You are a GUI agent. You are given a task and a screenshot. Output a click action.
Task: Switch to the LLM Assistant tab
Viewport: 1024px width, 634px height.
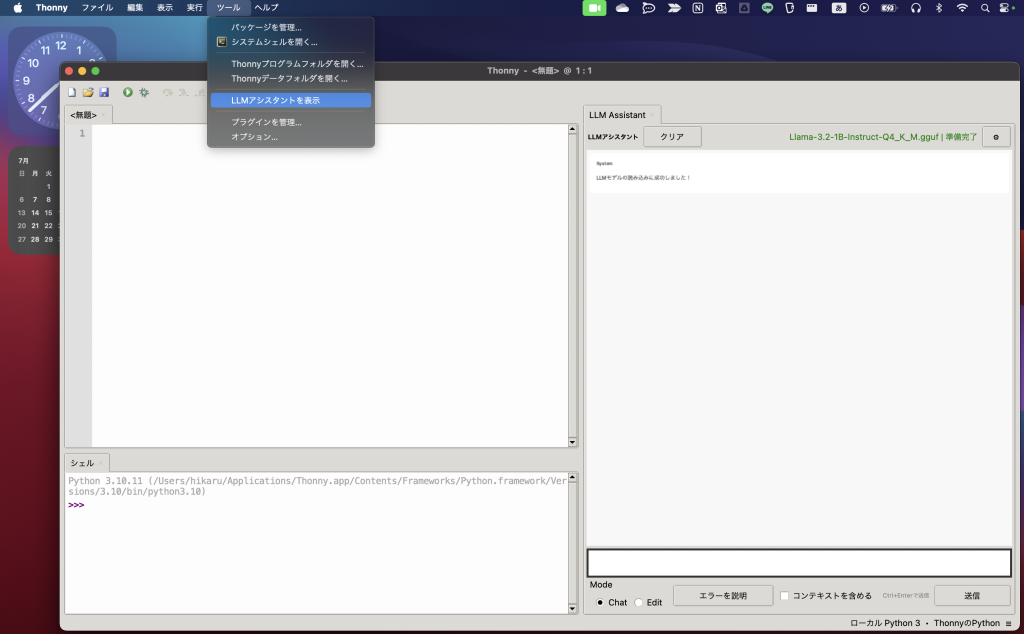(617, 115)
